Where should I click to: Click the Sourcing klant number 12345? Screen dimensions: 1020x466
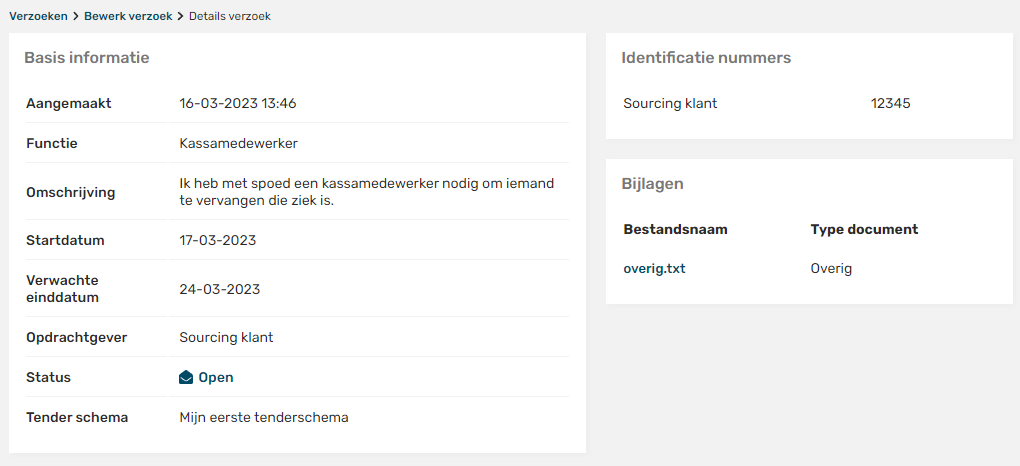point(890,103)
